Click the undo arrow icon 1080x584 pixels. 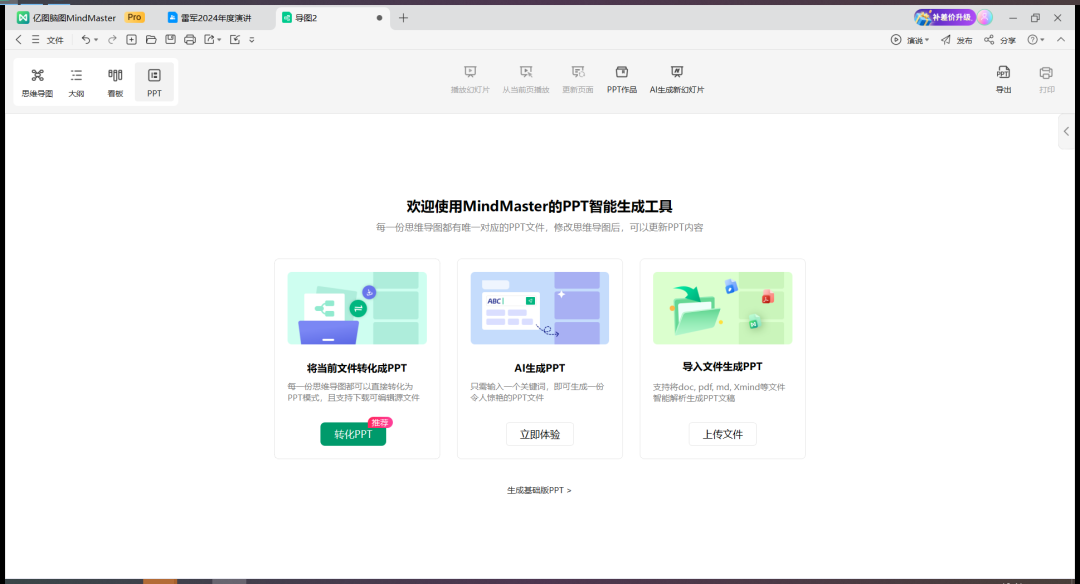point(86,40)
